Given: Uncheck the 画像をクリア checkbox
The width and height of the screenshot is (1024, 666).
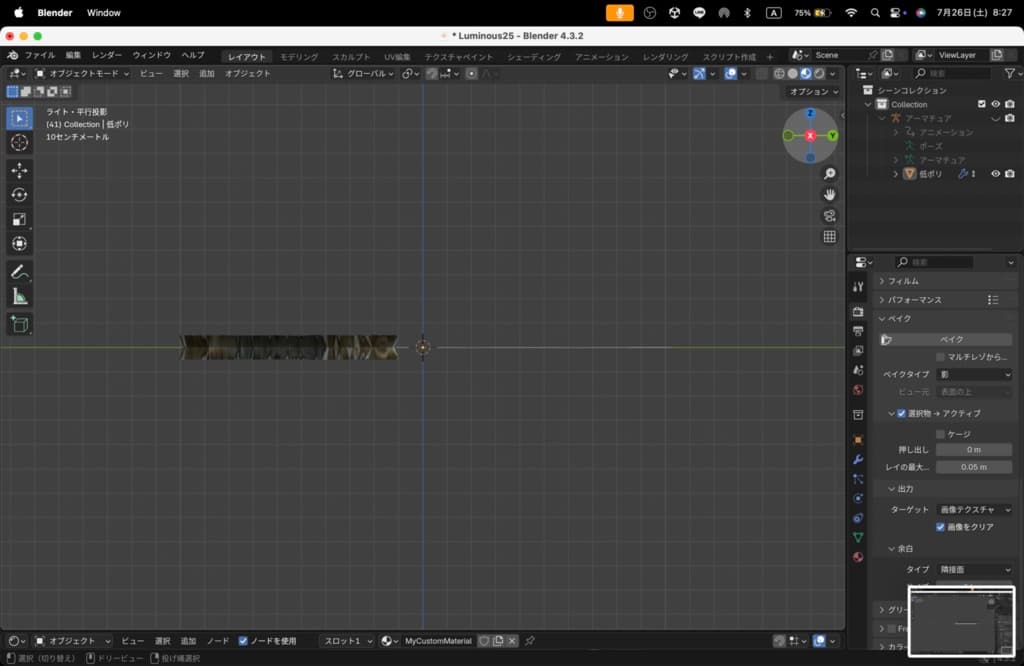Looking at the screenshot, I should (940, 527).
